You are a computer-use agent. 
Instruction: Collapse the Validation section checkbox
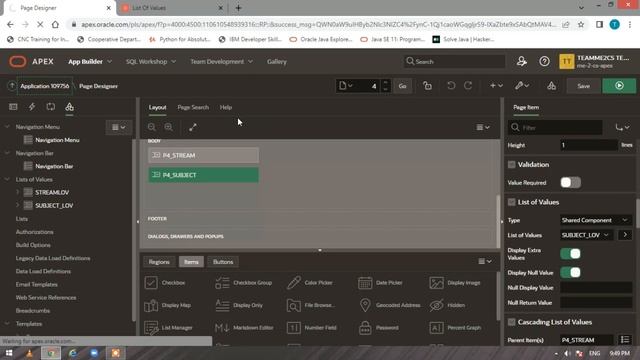[x=511, y=164]
